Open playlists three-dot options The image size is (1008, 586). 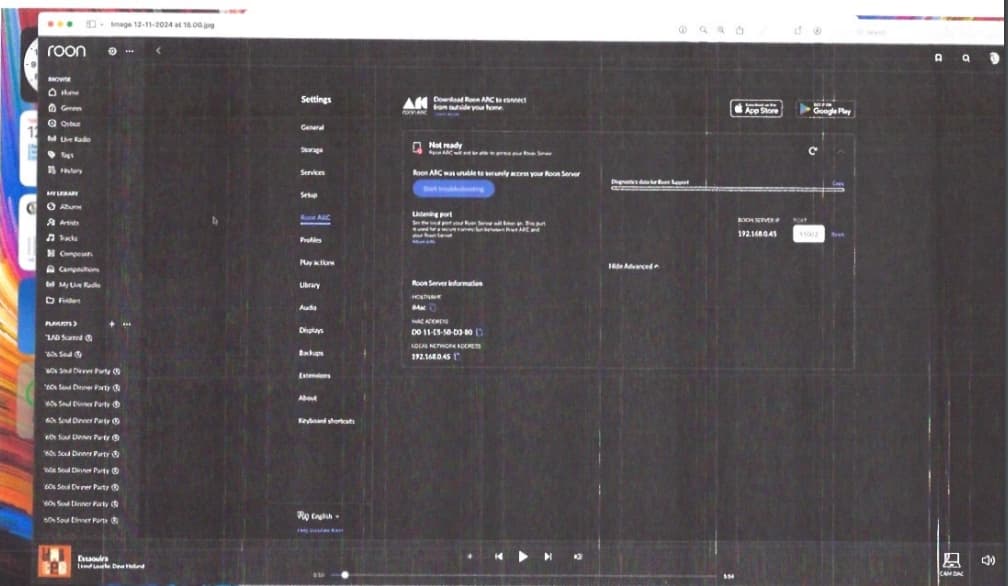[127, 324]
